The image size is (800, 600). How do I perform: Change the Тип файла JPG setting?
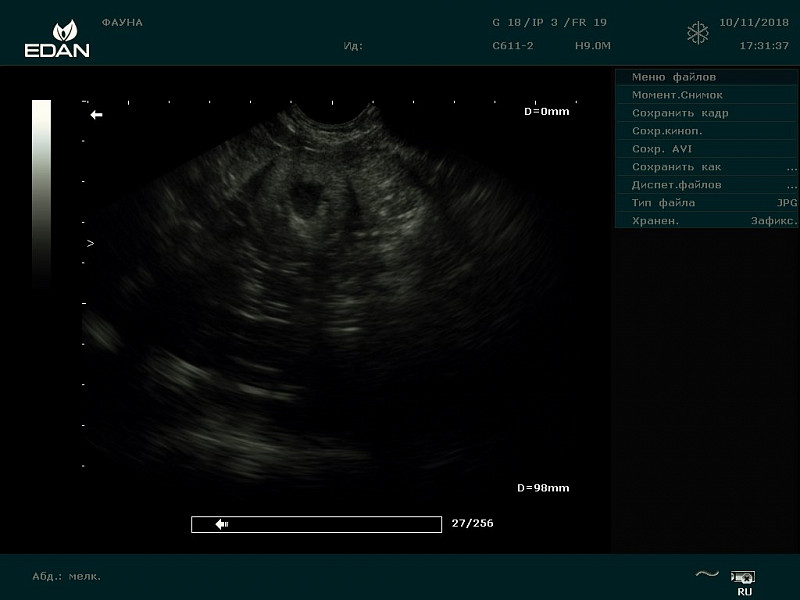706,203
